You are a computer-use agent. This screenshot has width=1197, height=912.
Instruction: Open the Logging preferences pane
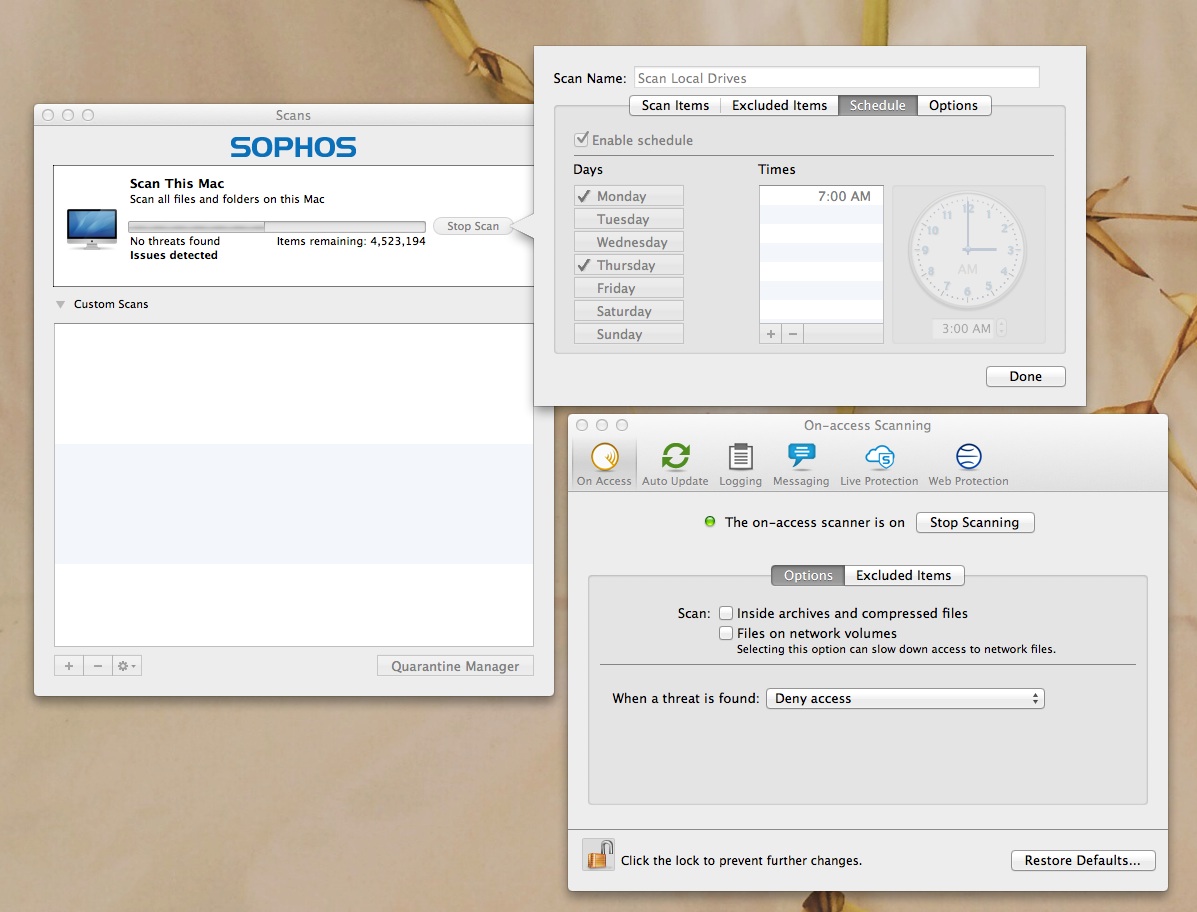[740, 463]
